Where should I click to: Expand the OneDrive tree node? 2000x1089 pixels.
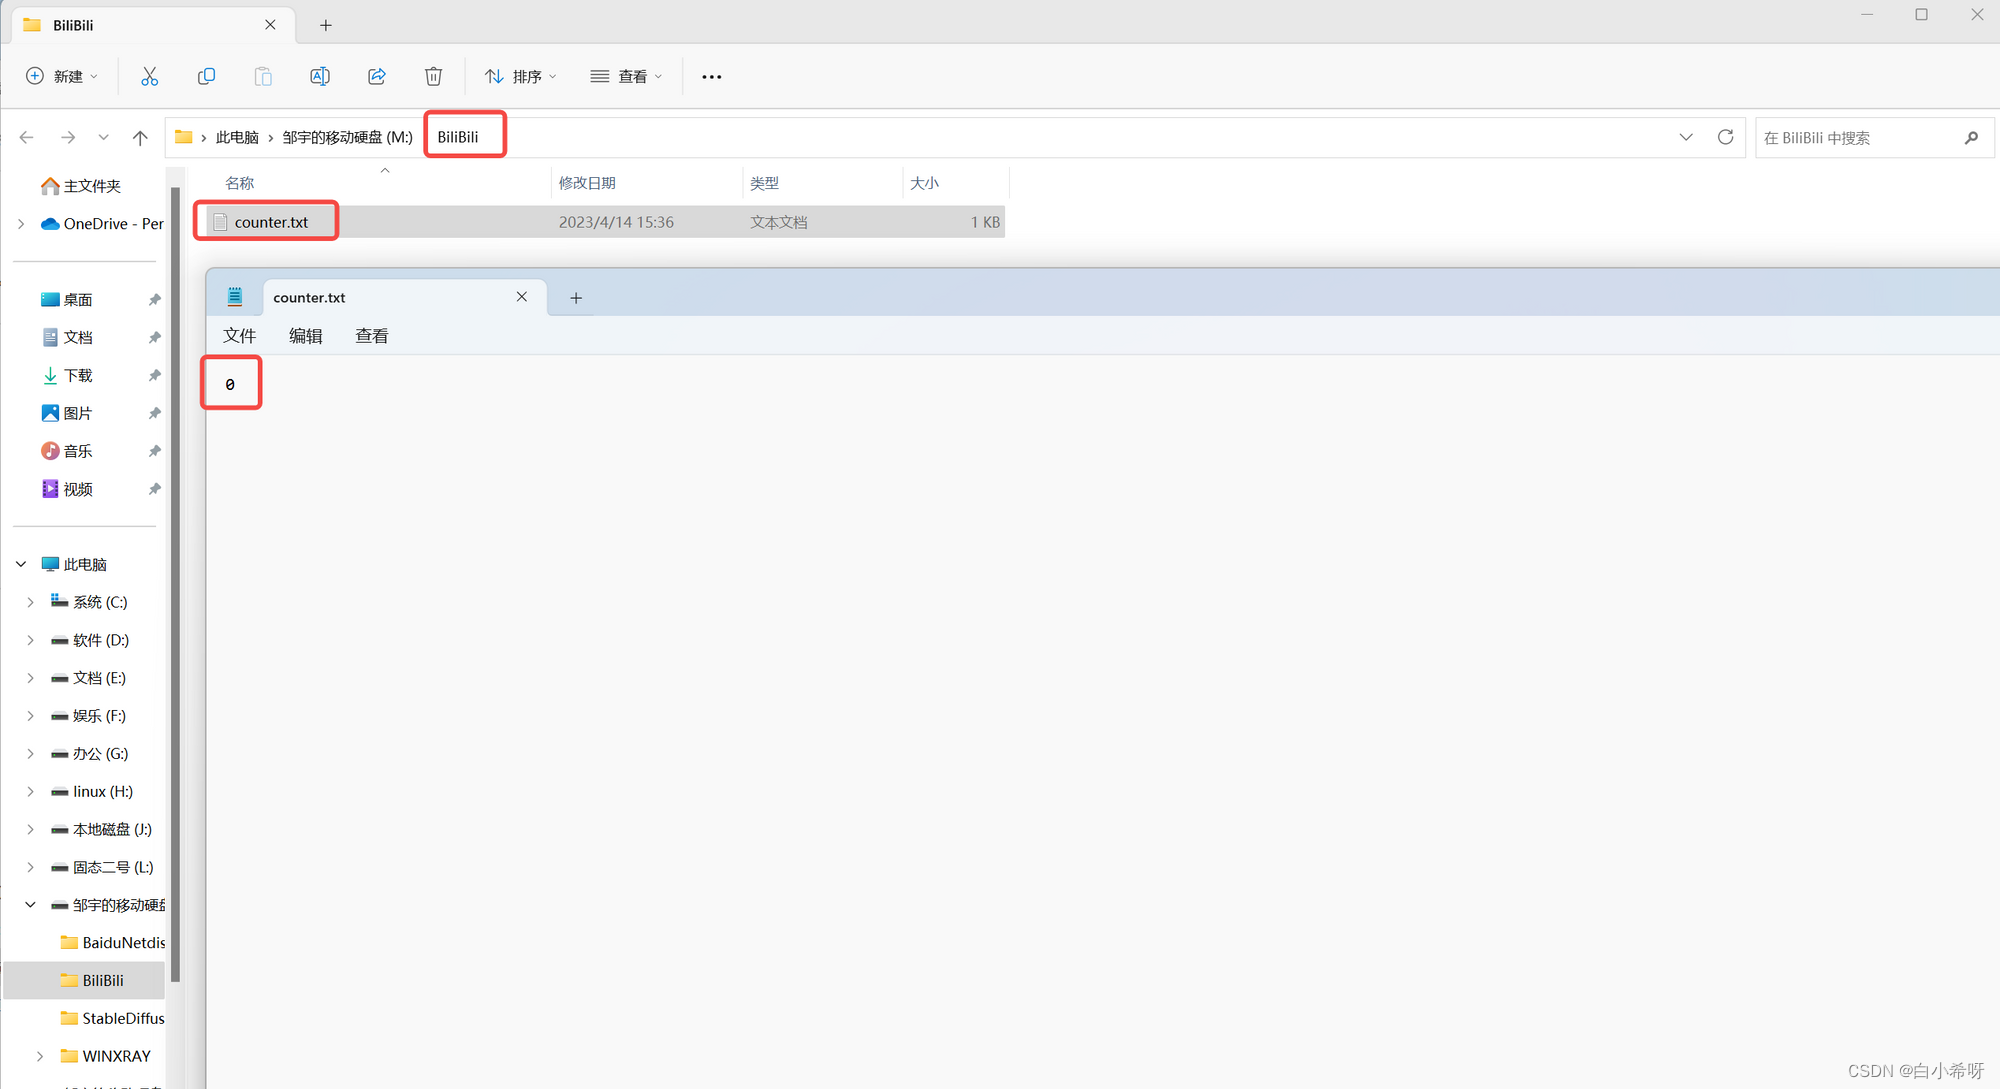click(21, 224)
